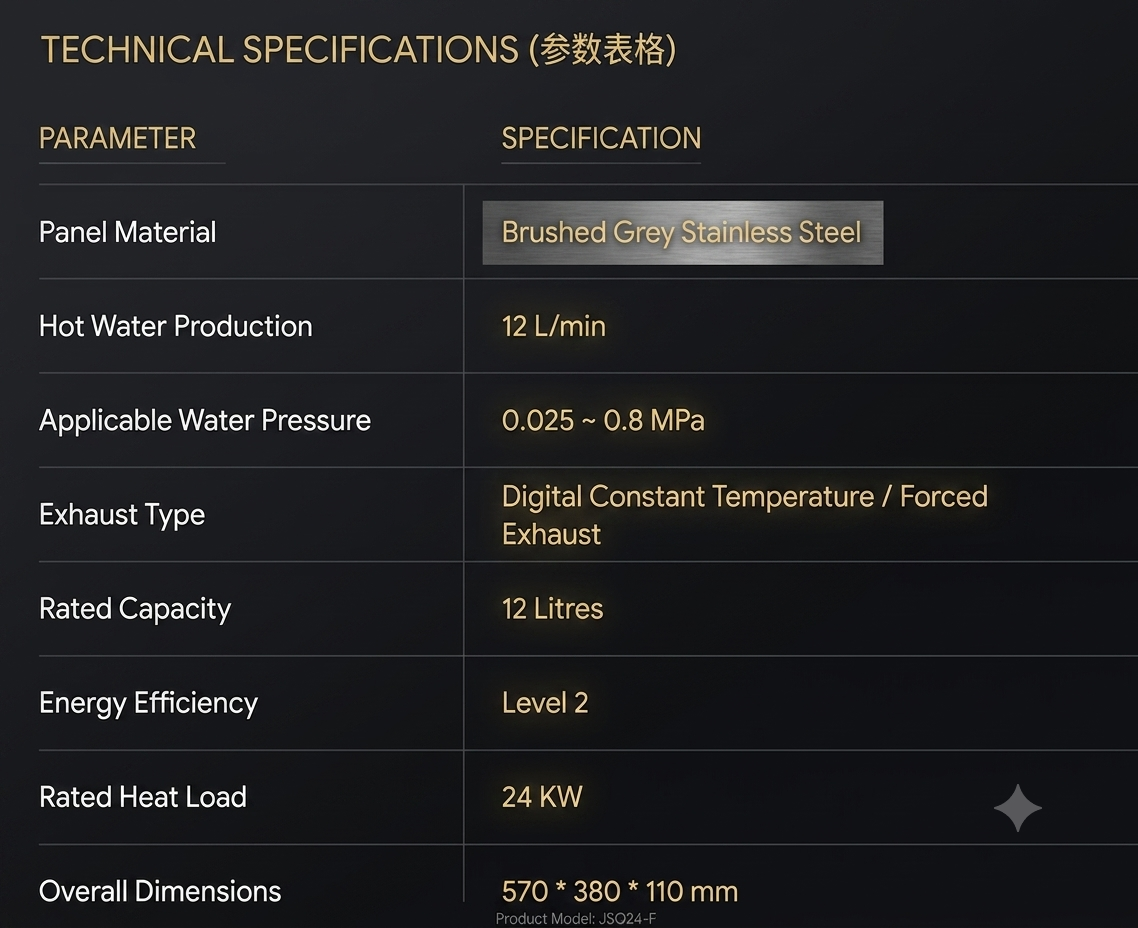1138x928 pixels.
Task: Click the Panel Material label
Action: point(128,232)
